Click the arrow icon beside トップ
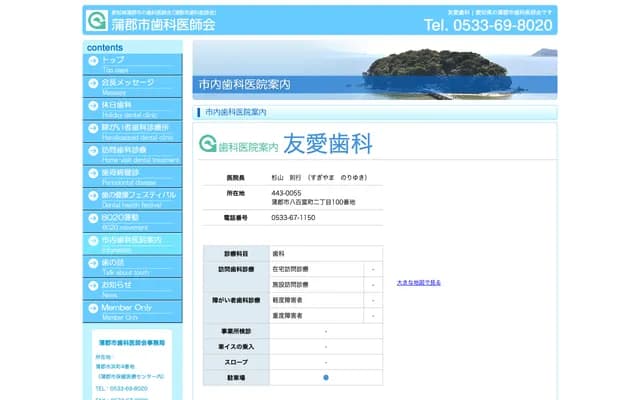This screenshot has height=400, width=640. click(x=92, y=61)
